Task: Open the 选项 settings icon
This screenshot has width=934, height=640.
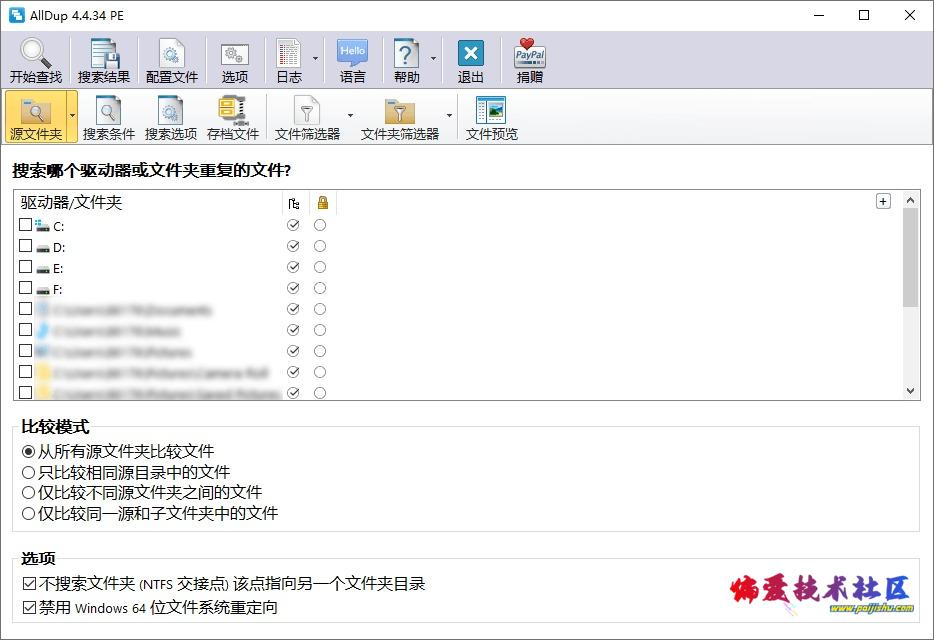Action: point(235,54)
